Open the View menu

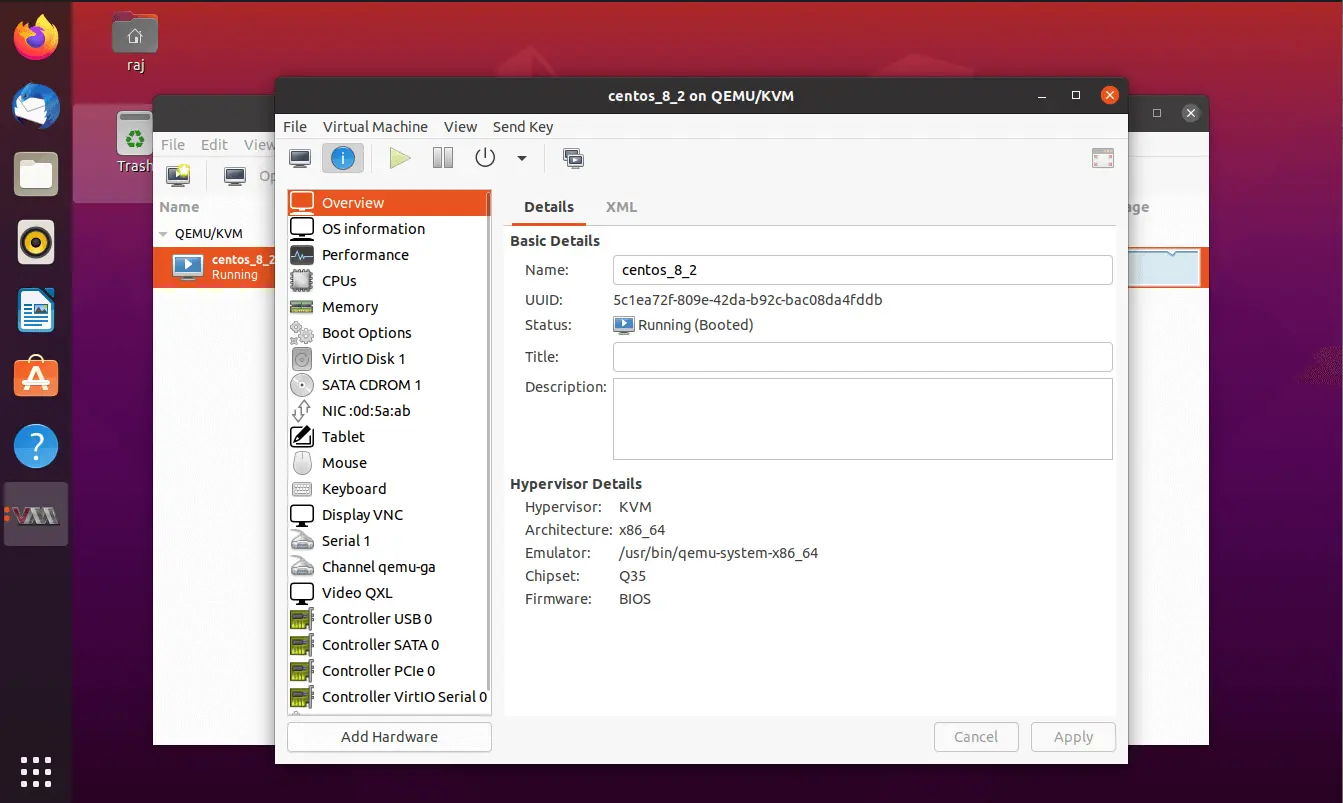point(461,127)
